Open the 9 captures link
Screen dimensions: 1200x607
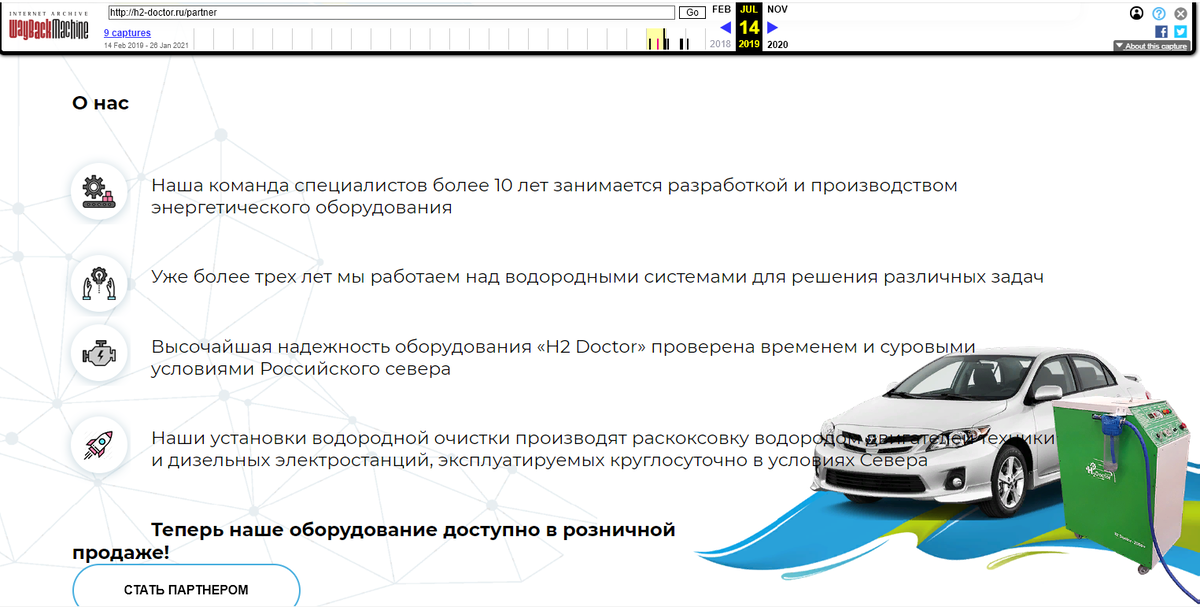127,33
